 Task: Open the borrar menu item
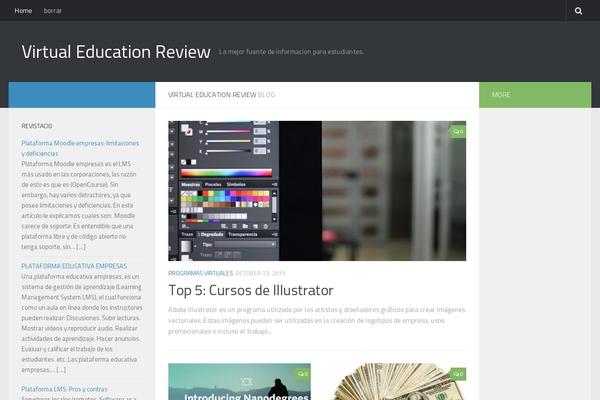[52, 11]
